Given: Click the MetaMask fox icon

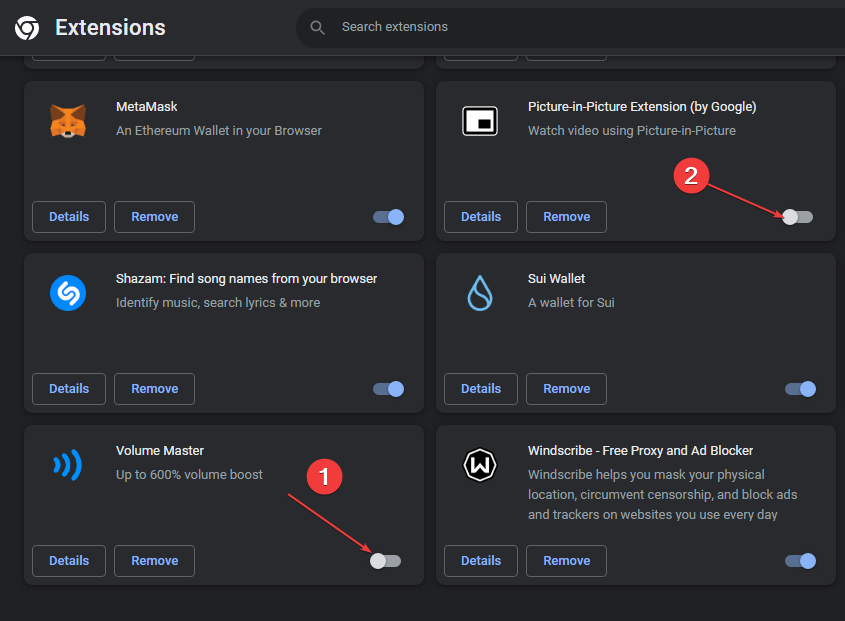Looking at the screenshot, I should pyautogui.click(x=68, y=122).
